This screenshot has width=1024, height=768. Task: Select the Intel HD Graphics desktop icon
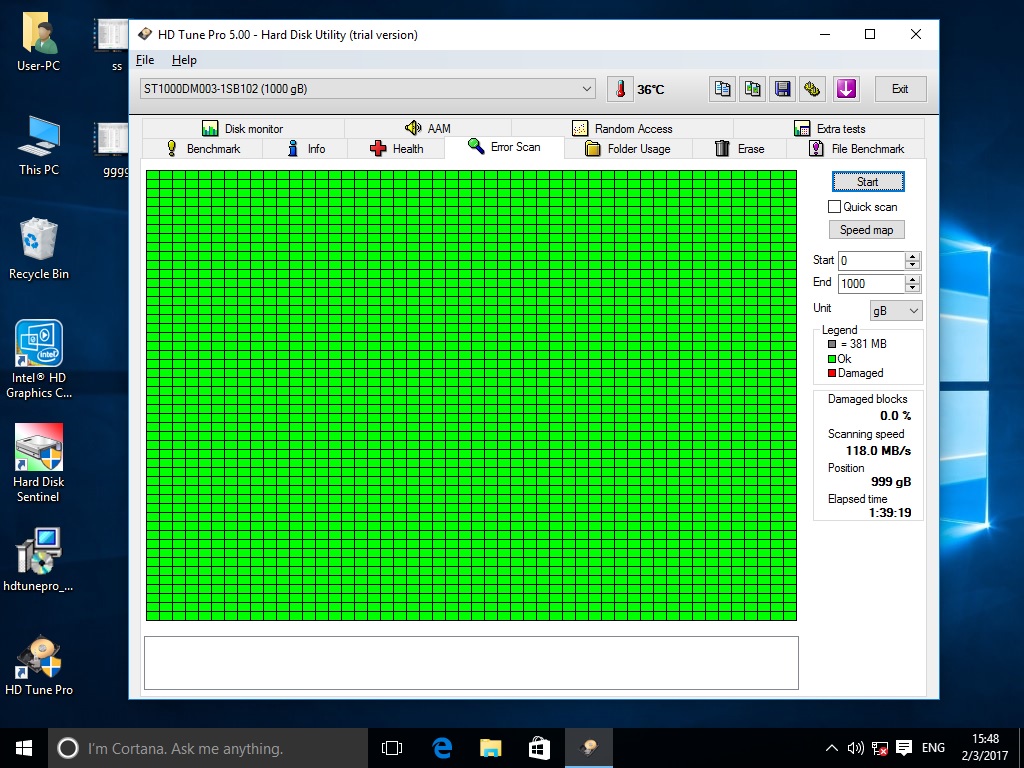(x=39, y=359)
